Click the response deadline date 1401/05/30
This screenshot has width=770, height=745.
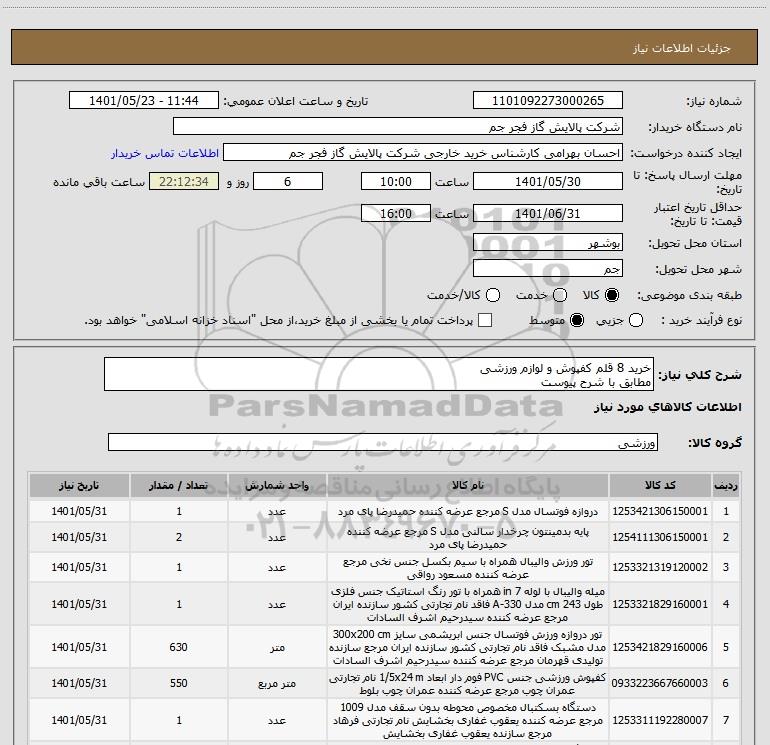point(548,181)
